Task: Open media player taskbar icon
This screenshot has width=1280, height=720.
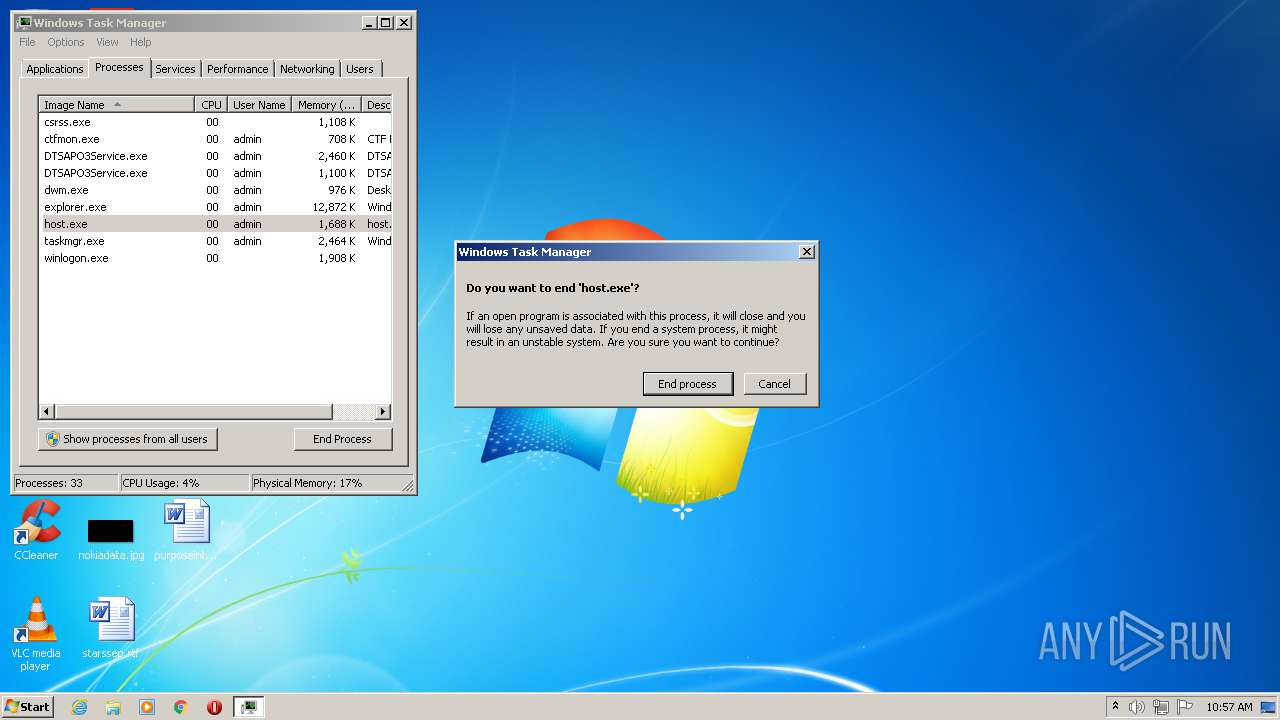Action: coord(147,707)
